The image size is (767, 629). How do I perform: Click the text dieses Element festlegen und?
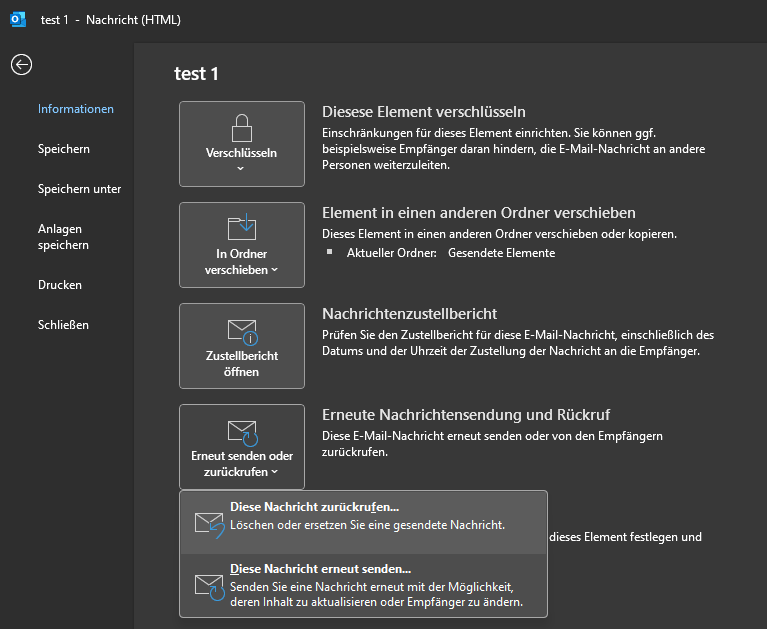(x=625, y=537)
